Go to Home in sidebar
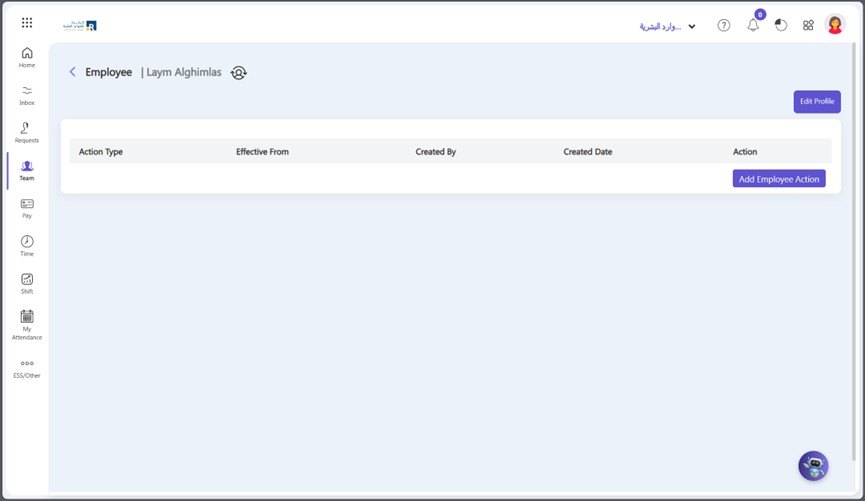Viewport: 865px width, 501px height. point(27,58)
